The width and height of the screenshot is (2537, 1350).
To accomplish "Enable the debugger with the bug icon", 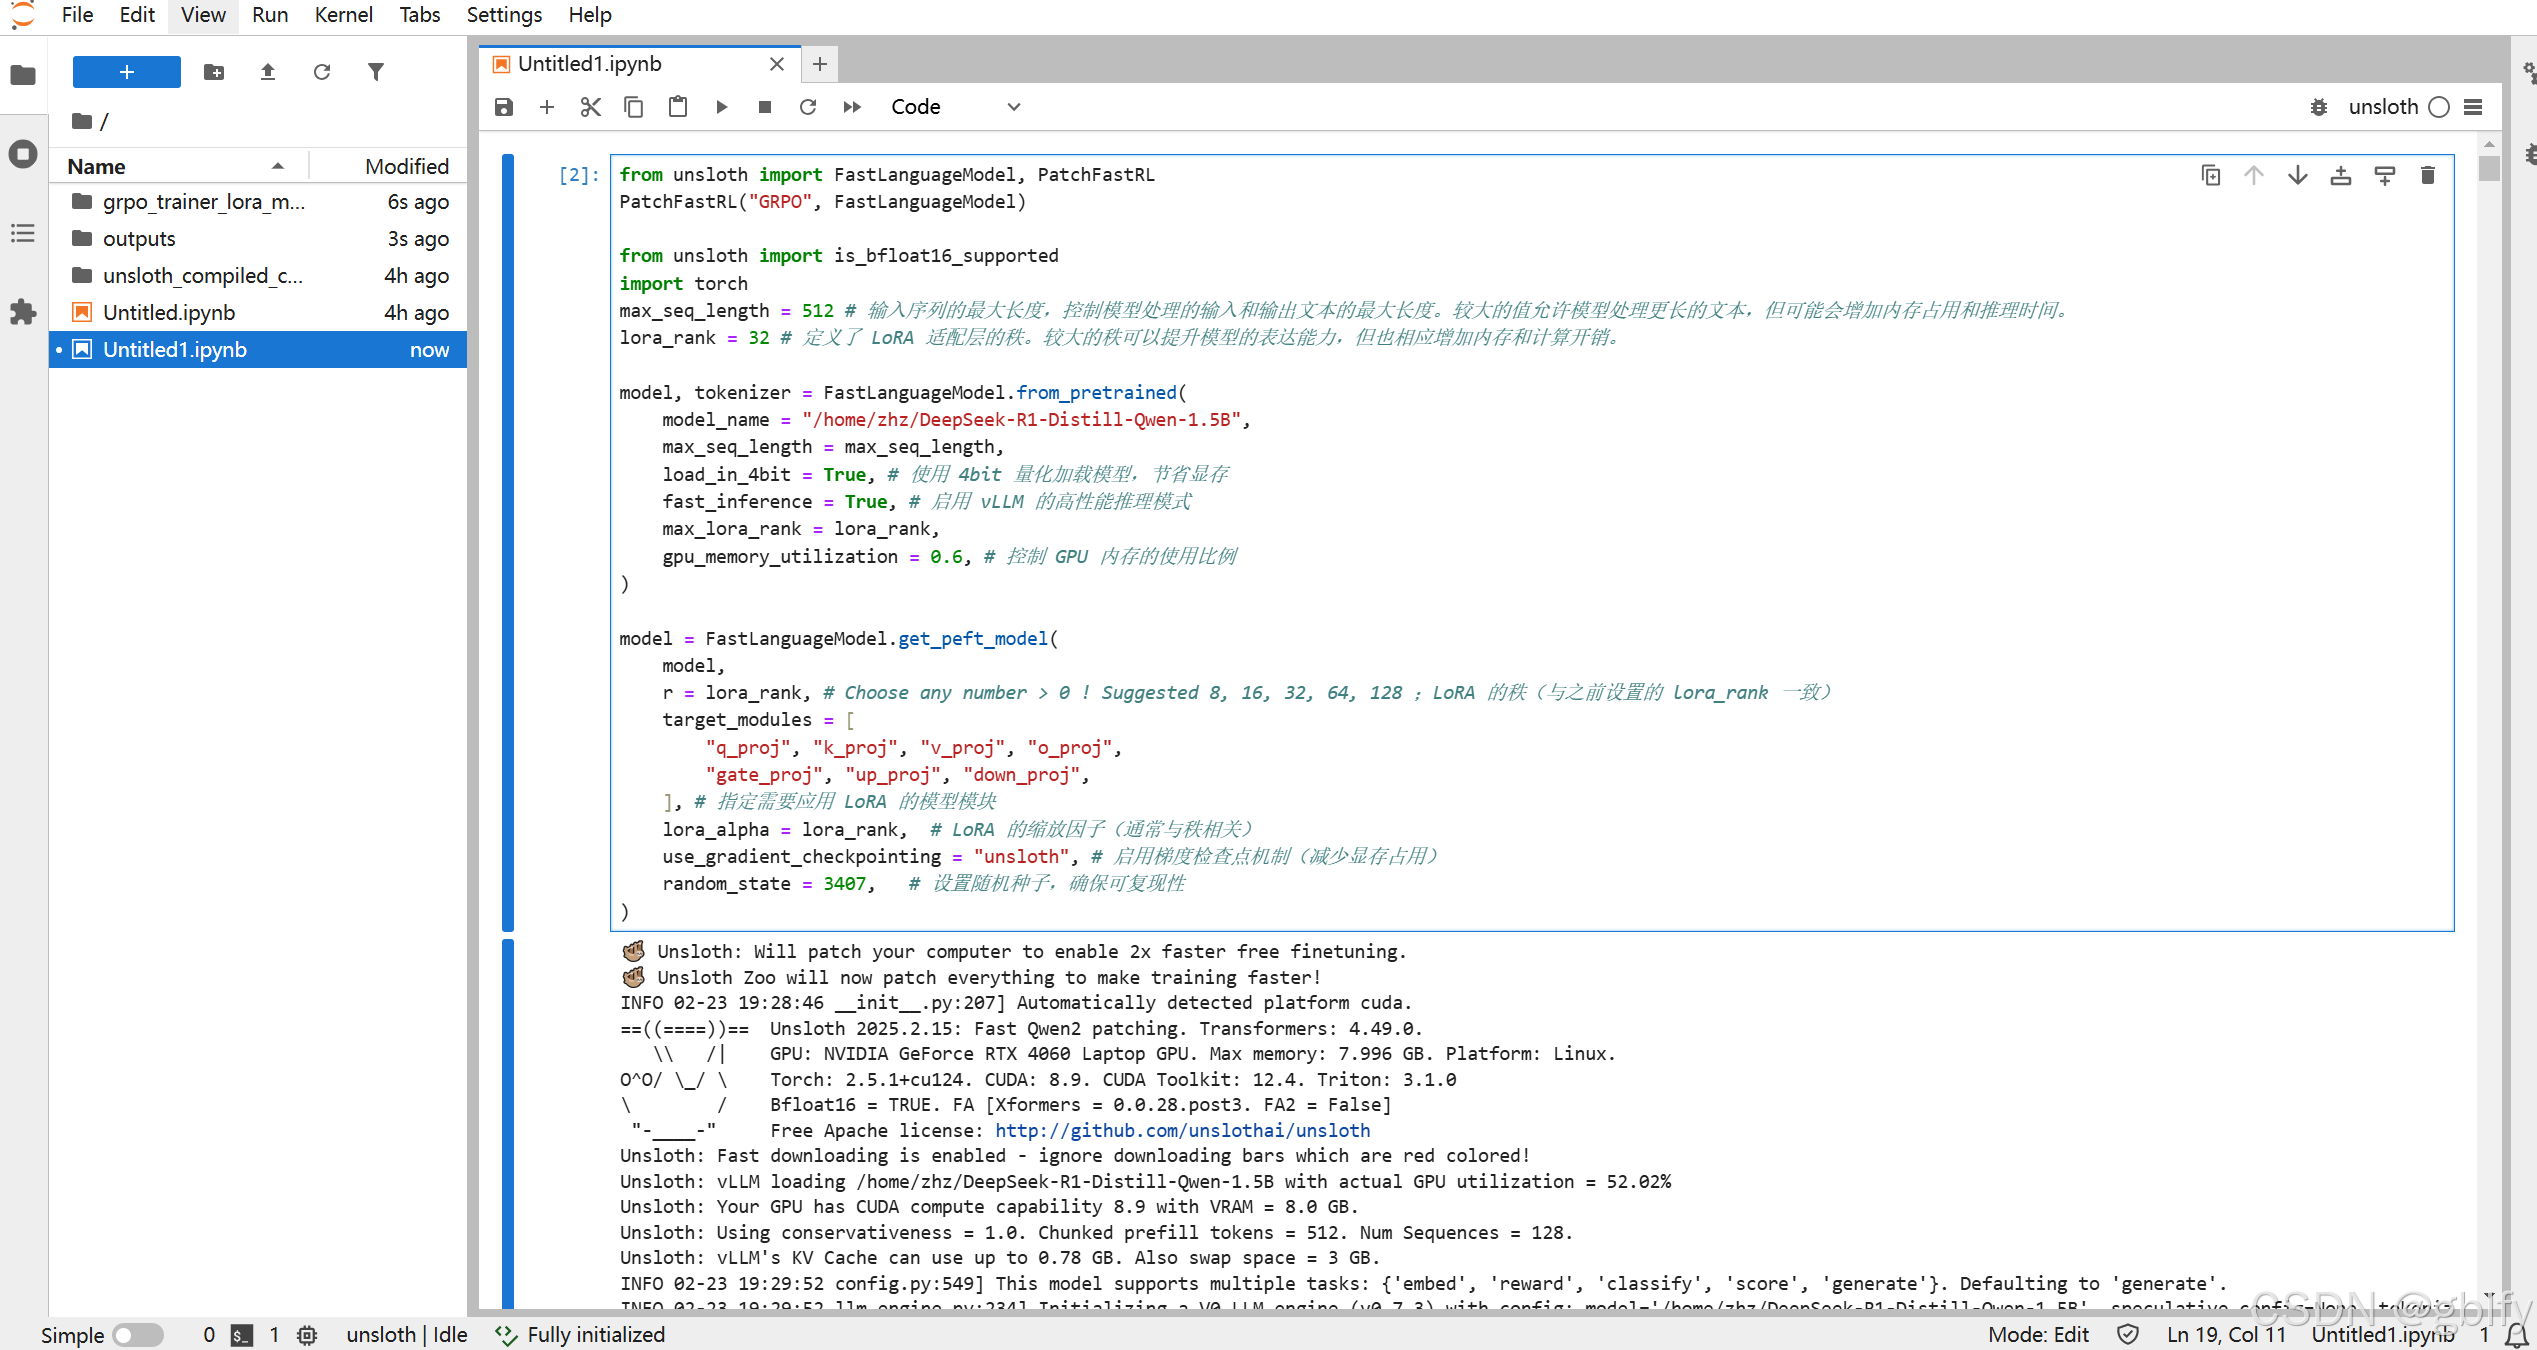I will 2319,107.
